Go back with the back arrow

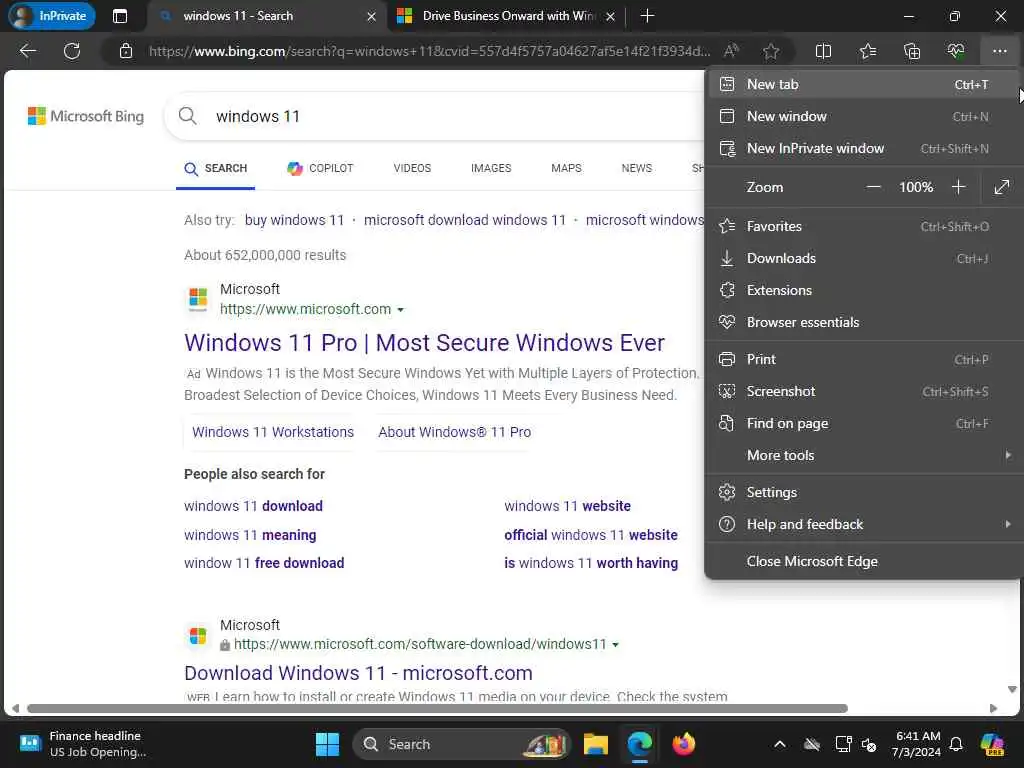click(28, 51)
